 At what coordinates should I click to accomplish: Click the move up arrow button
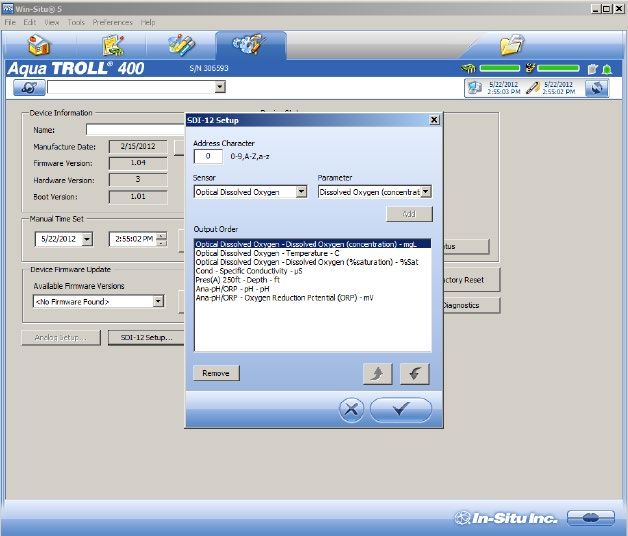[x=377, y=374]
